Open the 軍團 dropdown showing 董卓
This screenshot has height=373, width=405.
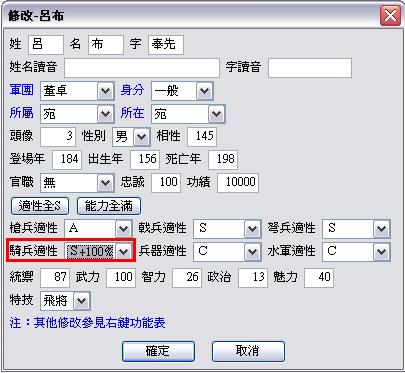coord(77,91)
